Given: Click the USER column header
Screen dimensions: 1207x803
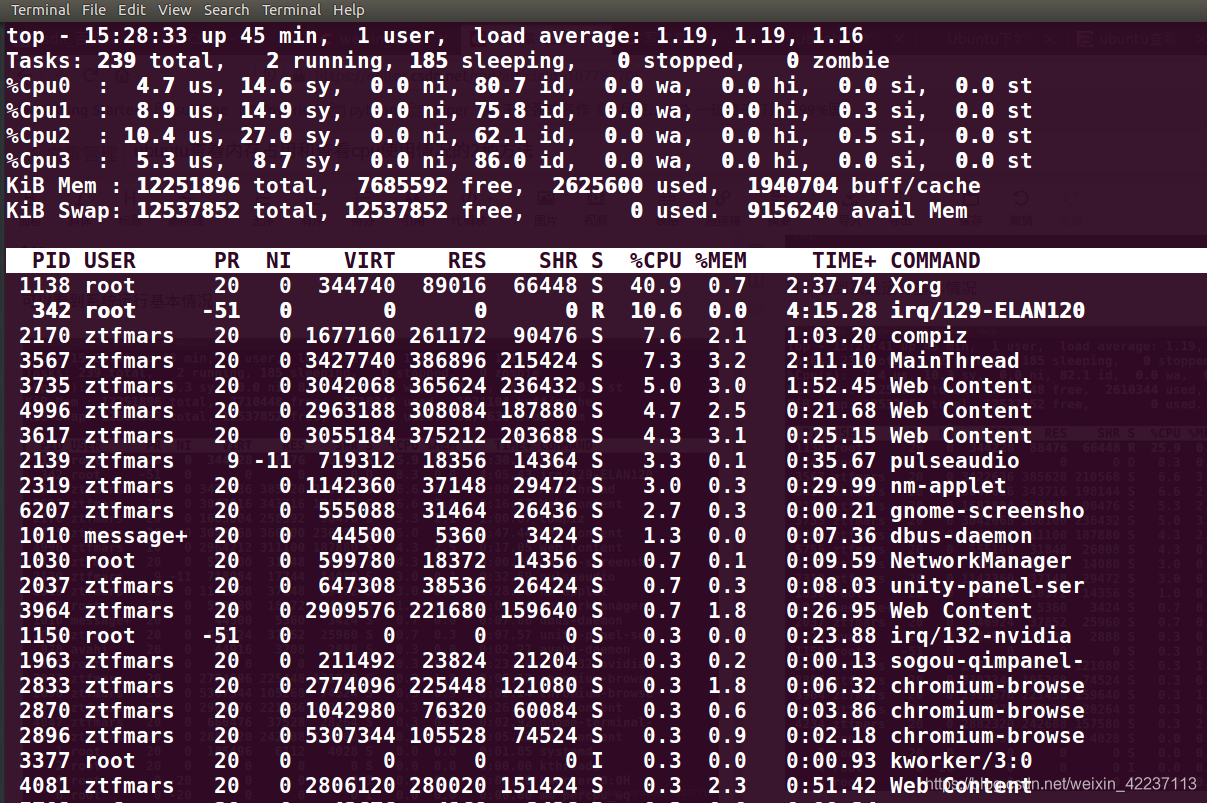Looking at the screenshot, I should pos(110,261).
